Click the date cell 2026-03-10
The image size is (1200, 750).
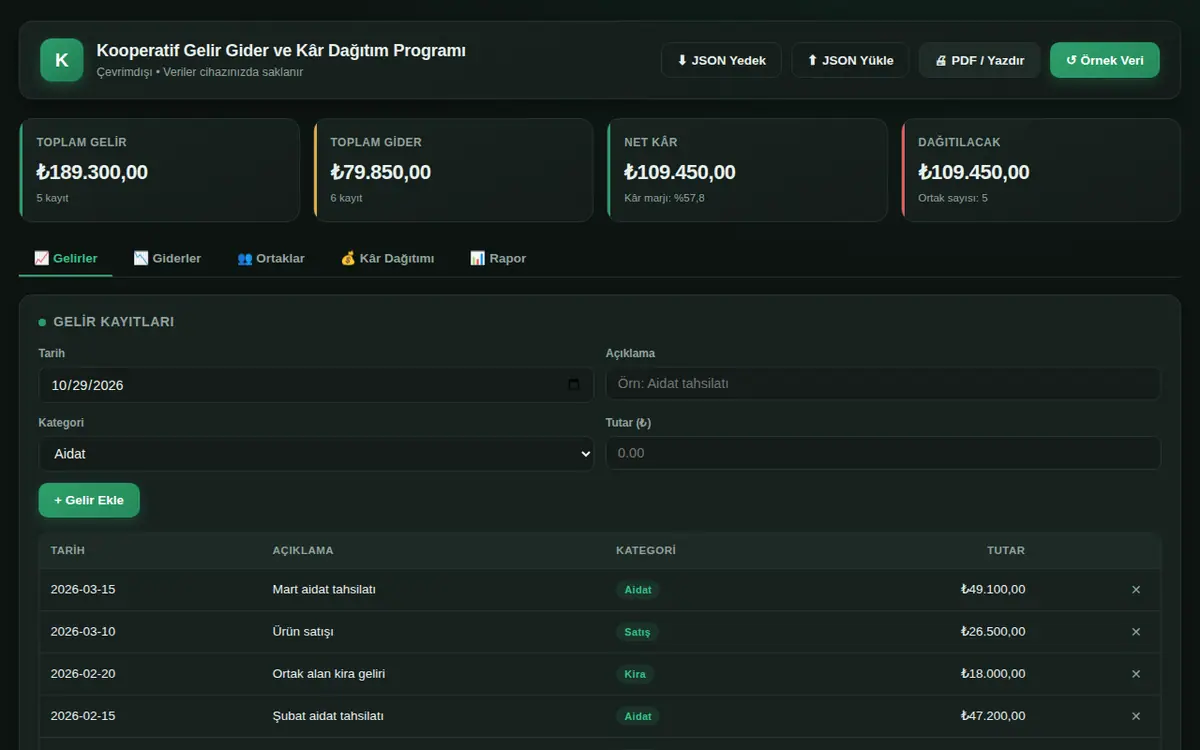[x=83, y=632]
